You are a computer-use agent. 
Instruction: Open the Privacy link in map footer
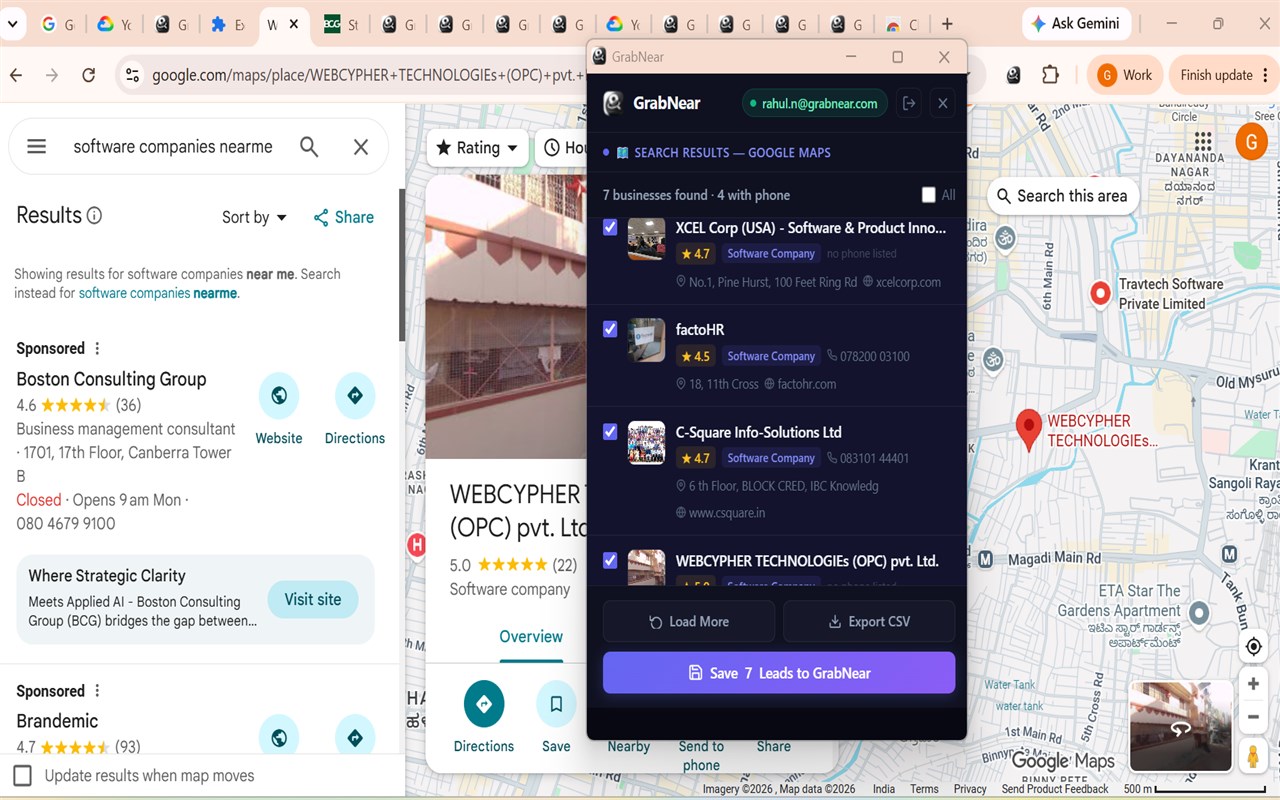coord(969,789)
